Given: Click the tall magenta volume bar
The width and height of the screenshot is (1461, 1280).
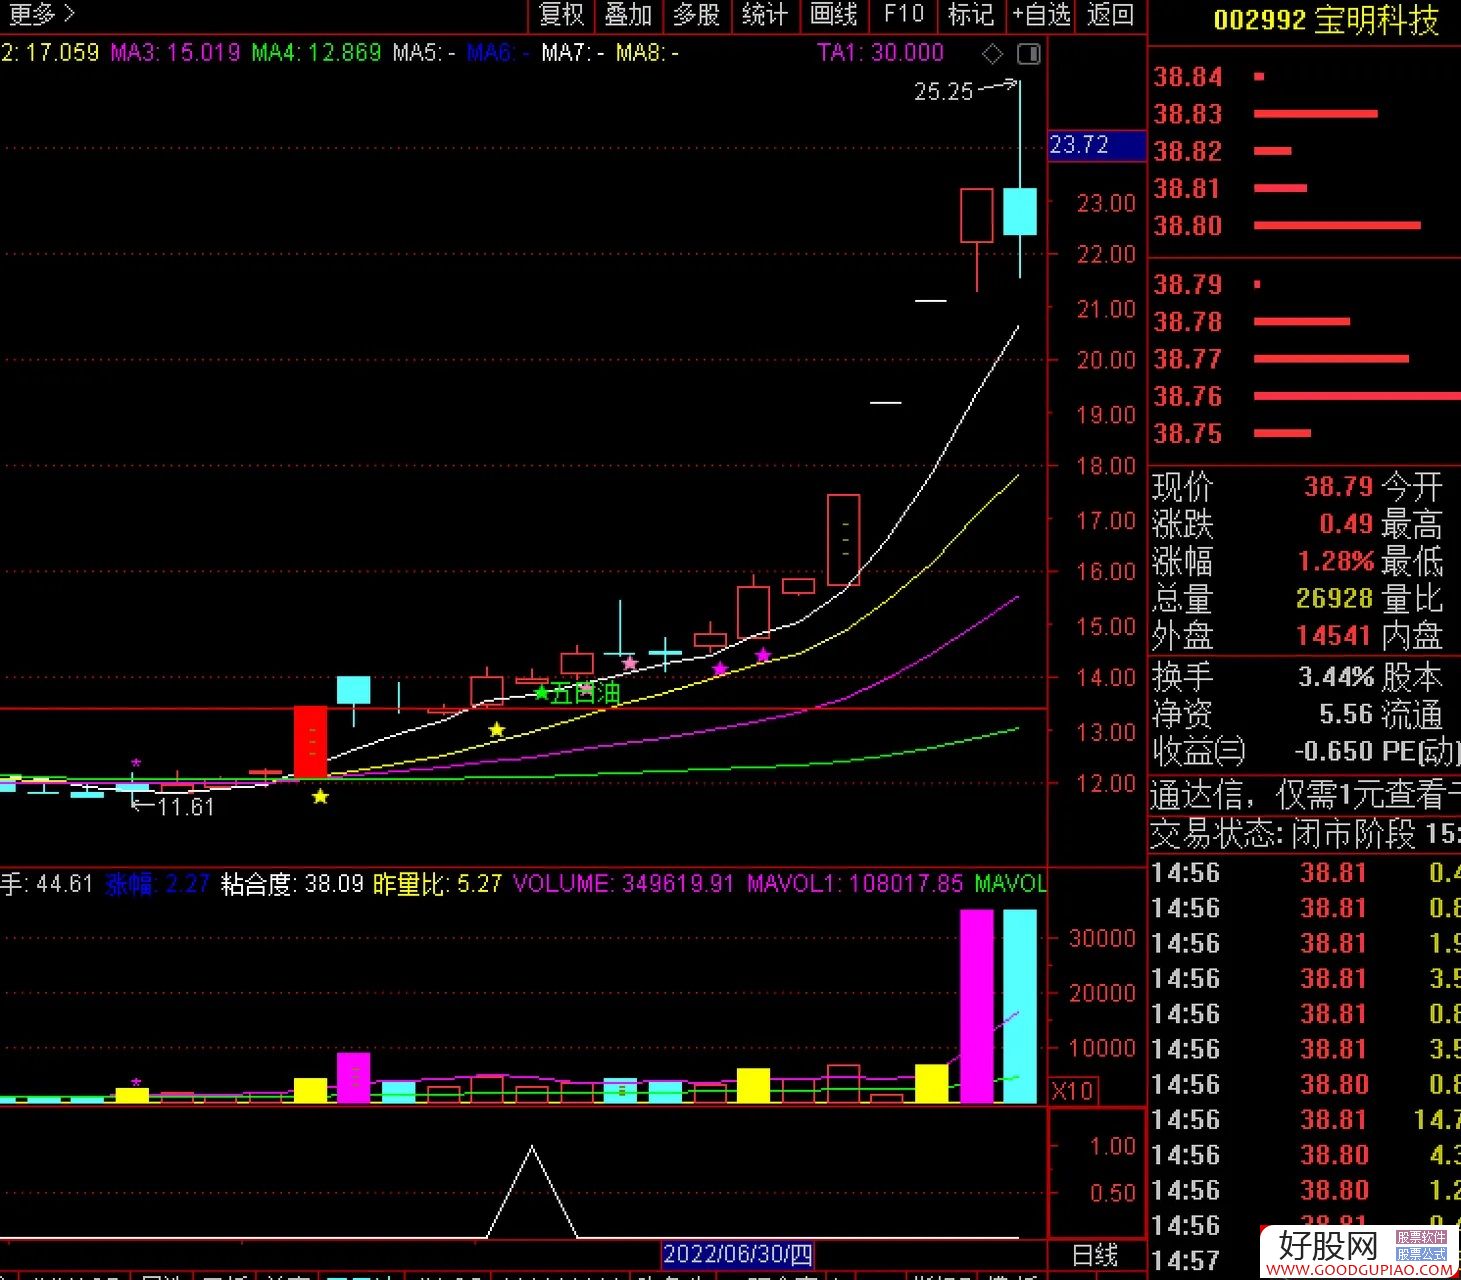Looking at the screenshot, I should [977, 1006].
